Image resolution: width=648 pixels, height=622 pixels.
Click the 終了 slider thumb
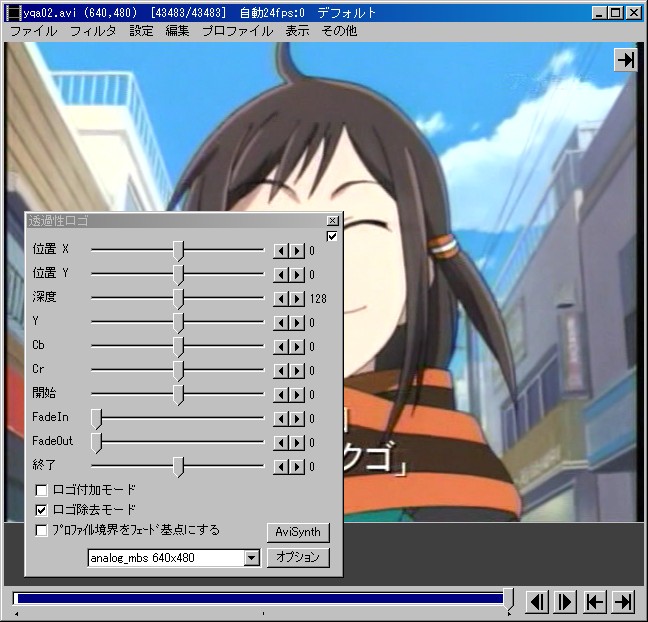[178, 467]
